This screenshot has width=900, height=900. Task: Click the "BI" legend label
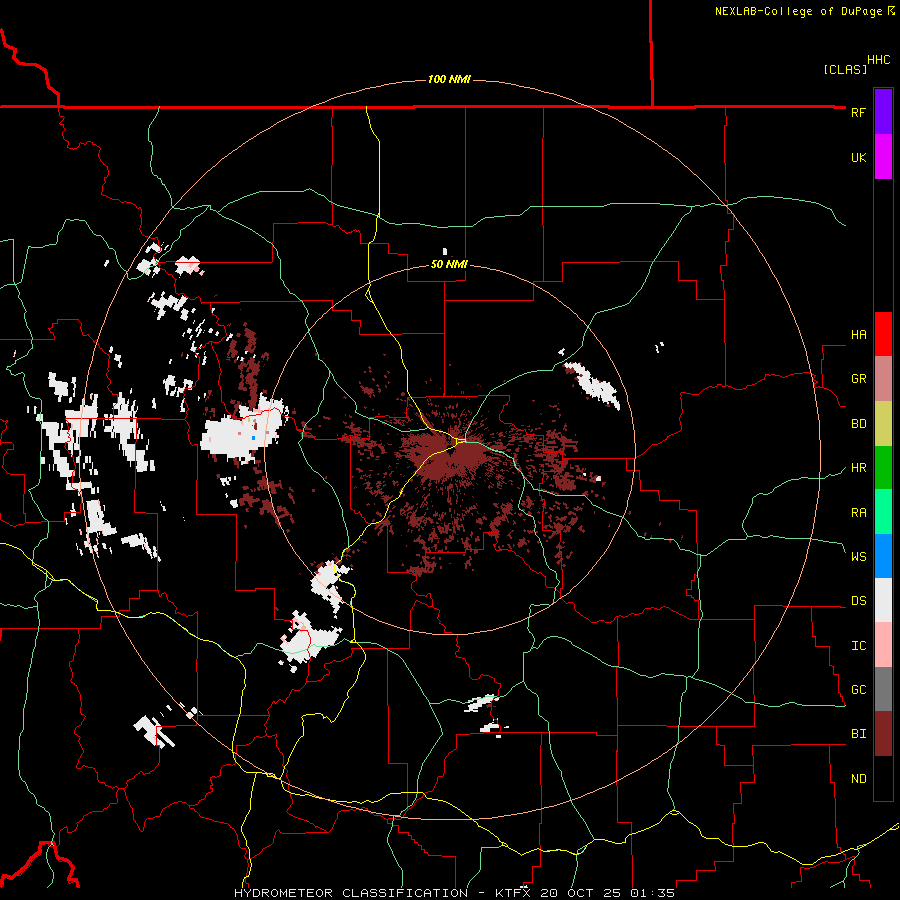tap(858, 734)
